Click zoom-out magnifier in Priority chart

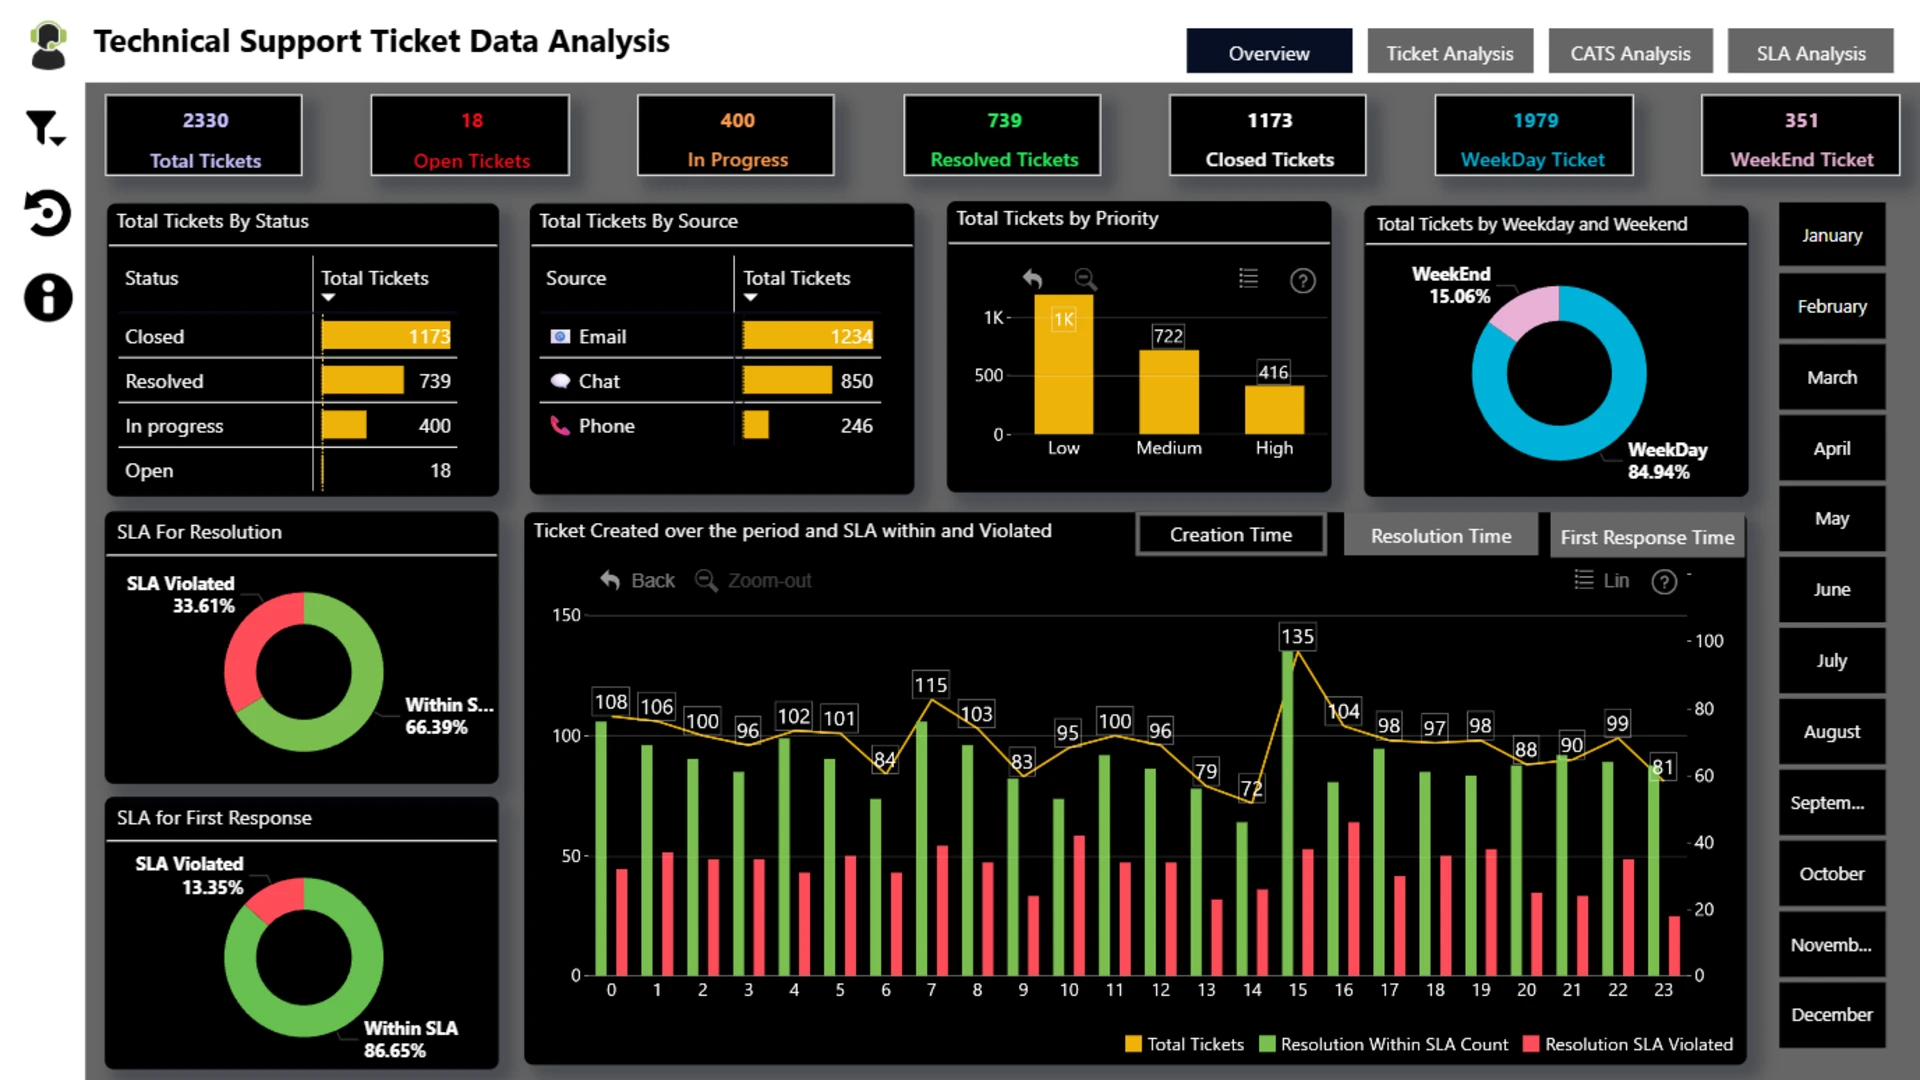click(x=1085, y=279)
